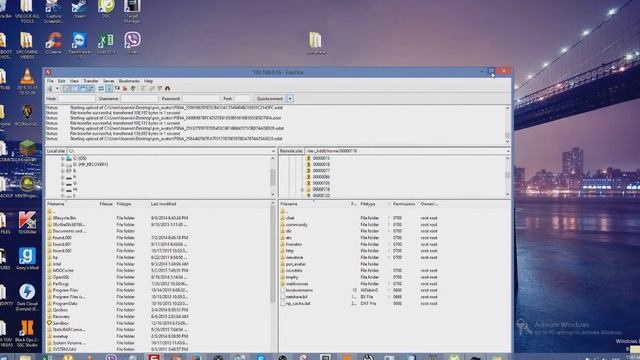Click the Port input field
The image size is (640, 360).
coord(242,98)
